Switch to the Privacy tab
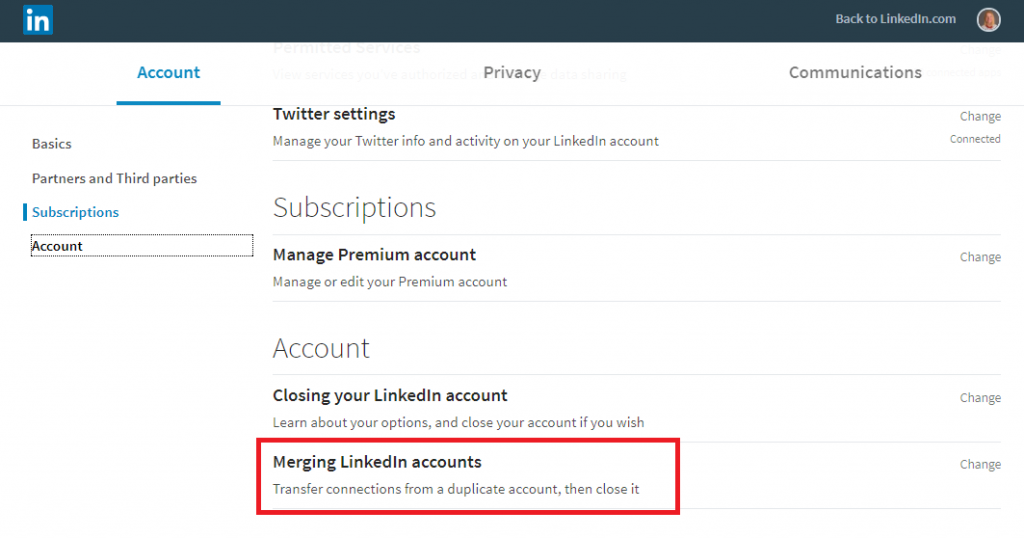 click(x=511, y=72)
